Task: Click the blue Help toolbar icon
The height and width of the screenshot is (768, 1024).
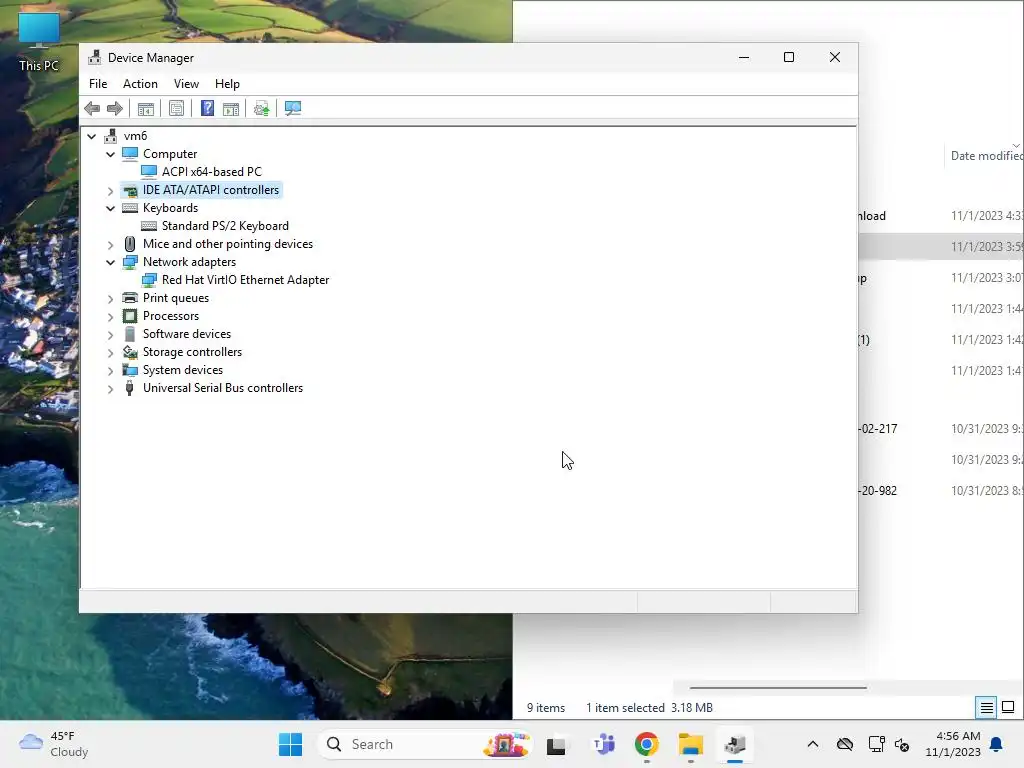Action: point(207,108)
